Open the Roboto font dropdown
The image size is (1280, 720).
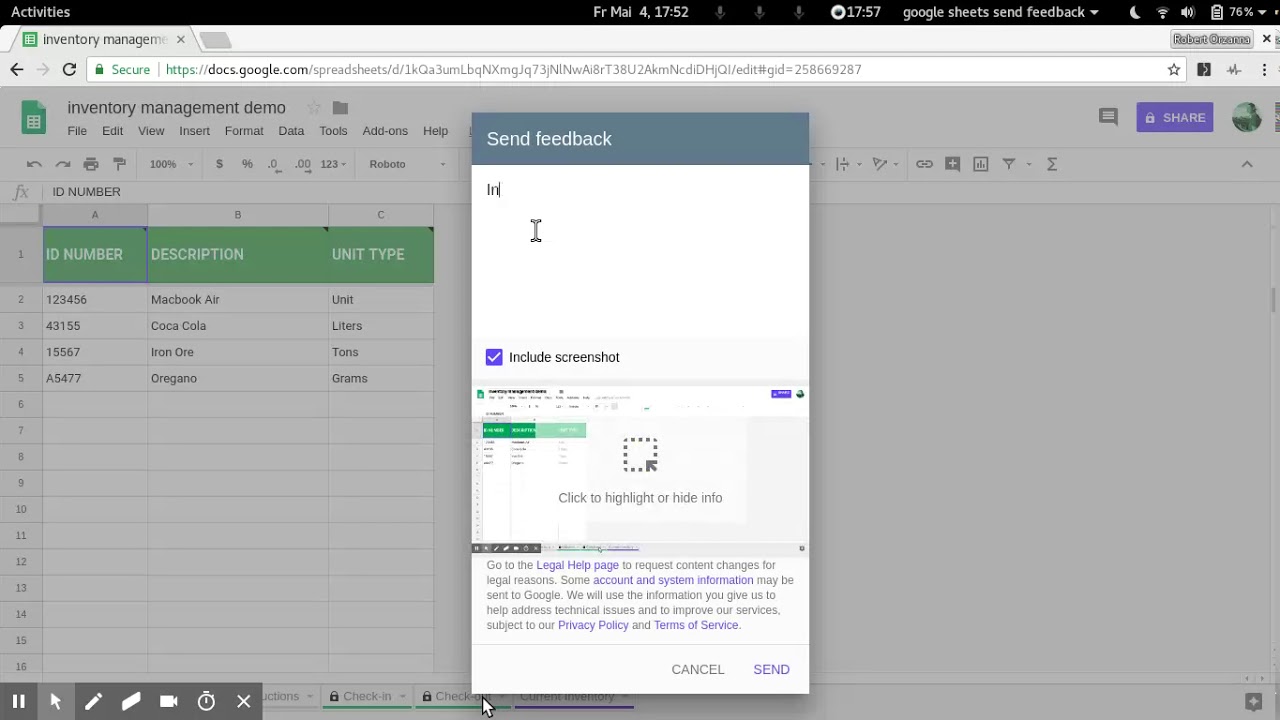click(x=405, y=164)
